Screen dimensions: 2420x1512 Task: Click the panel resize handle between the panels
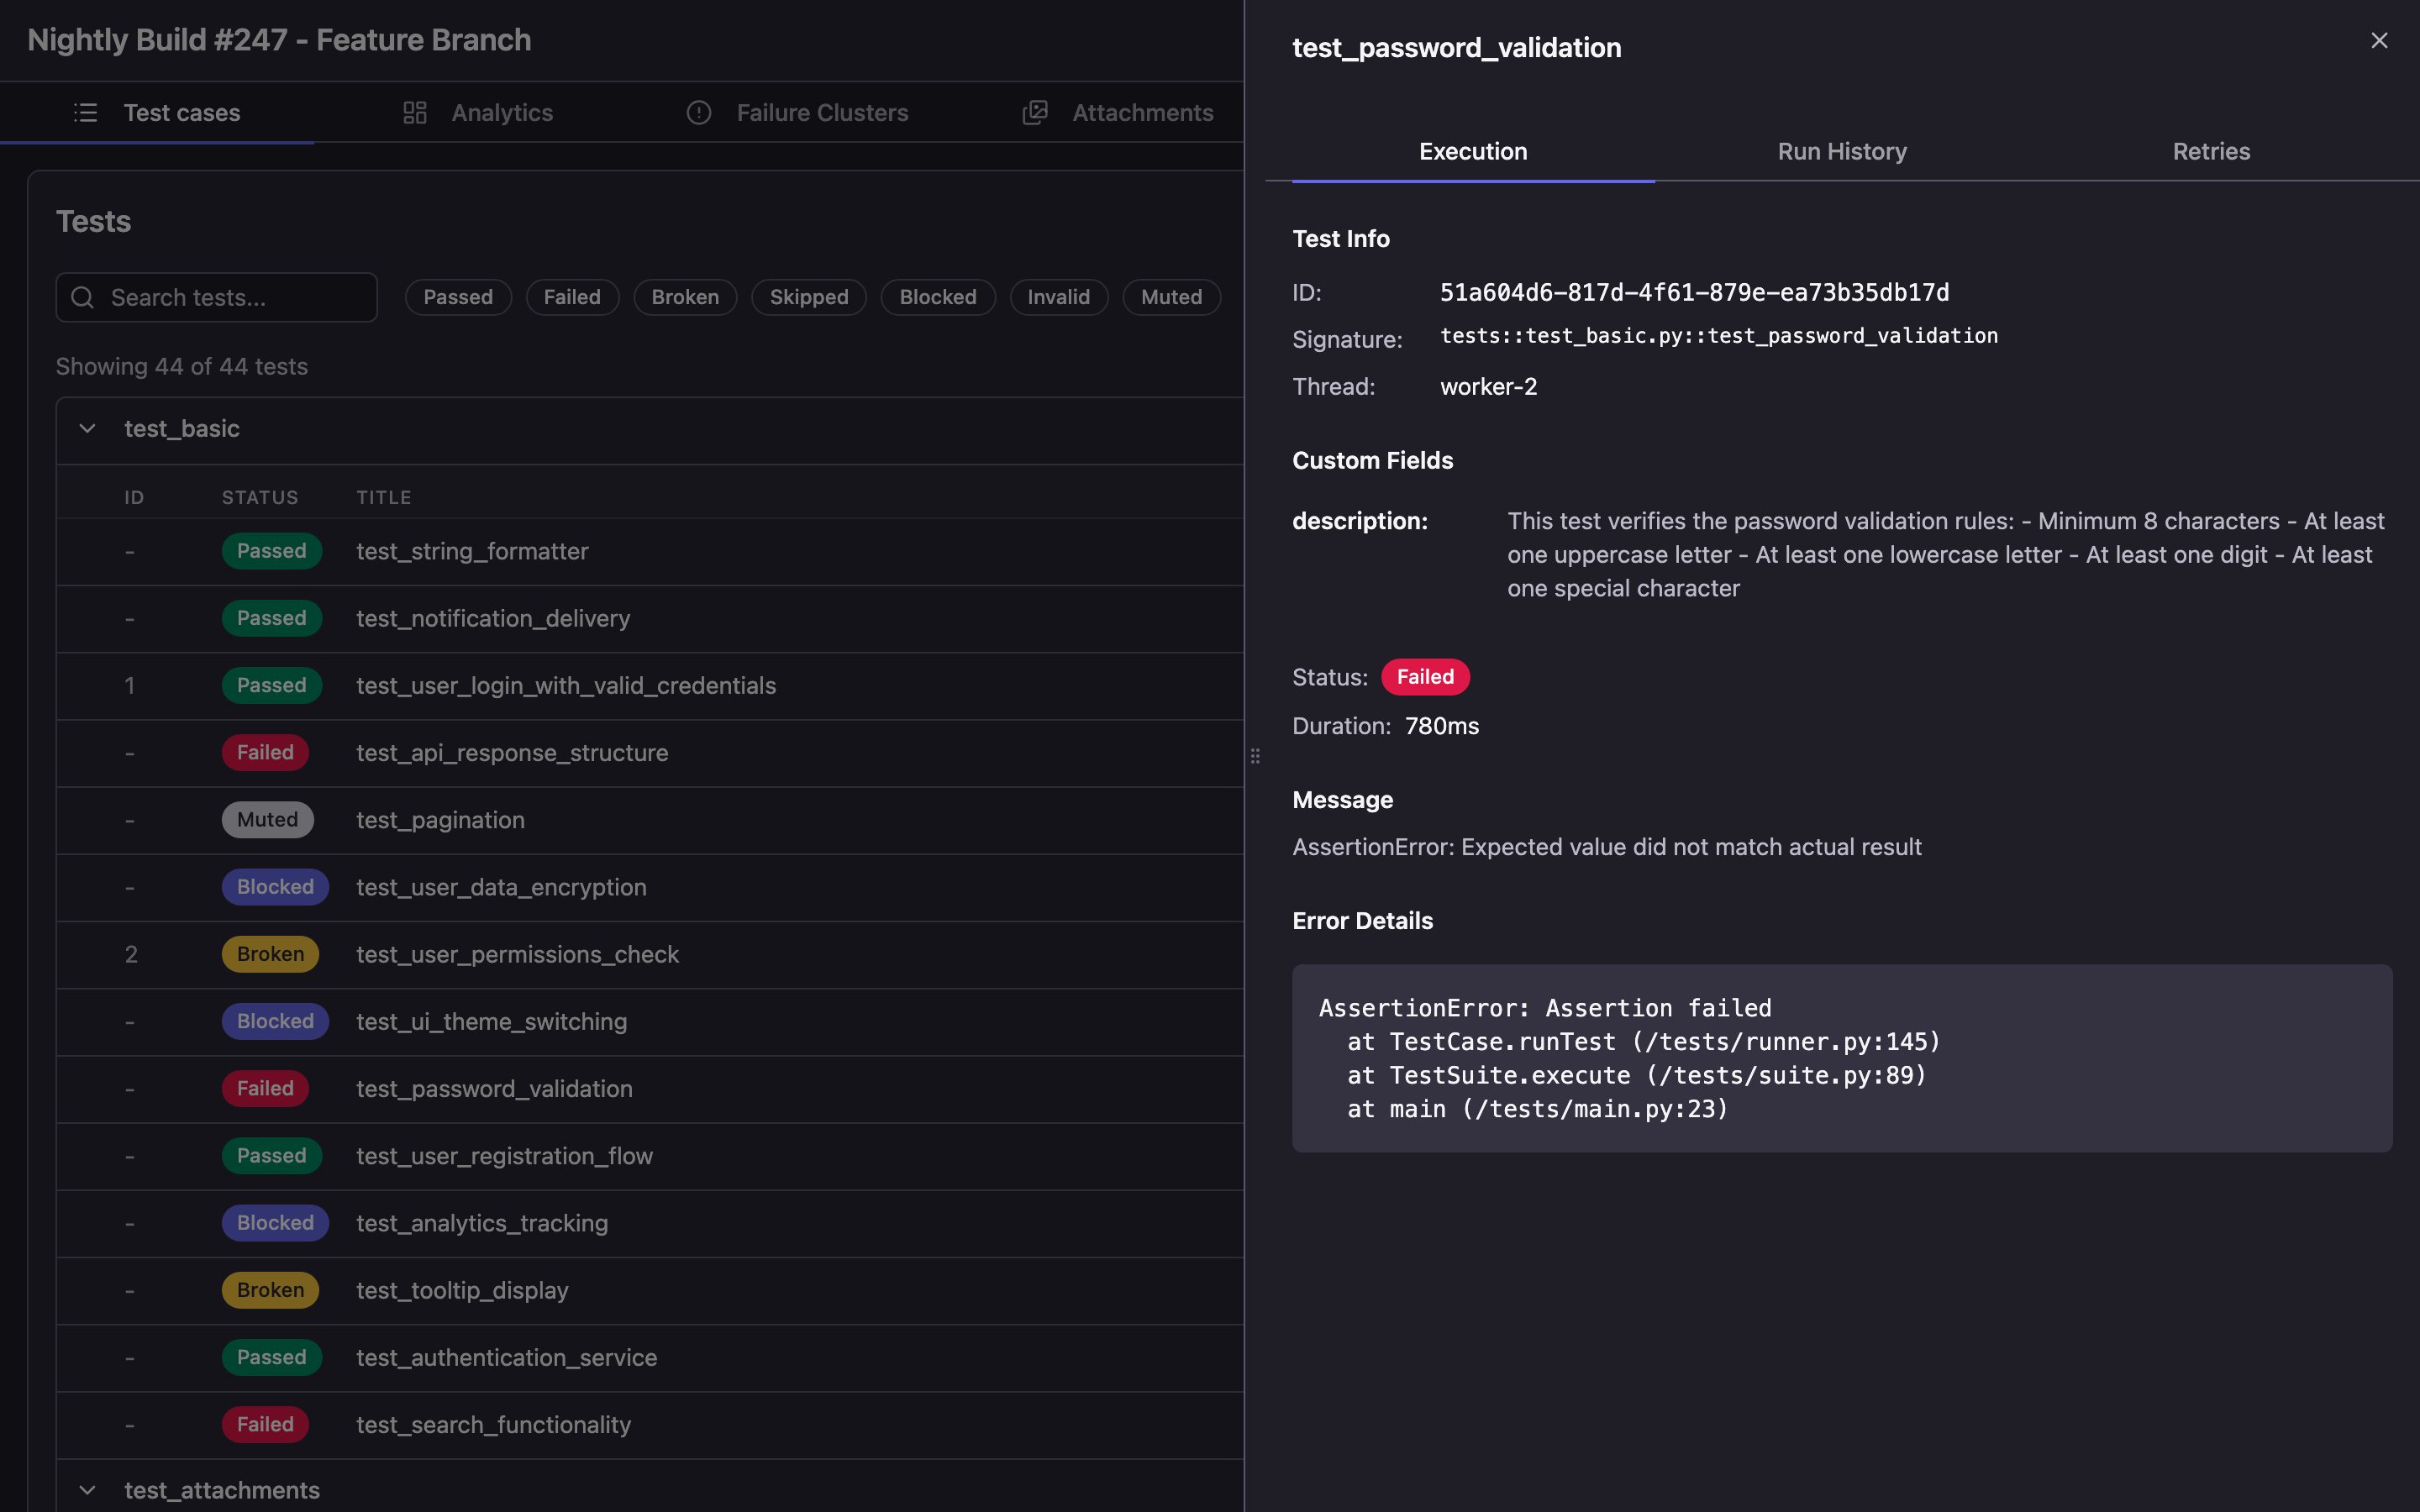(1255, 755)
